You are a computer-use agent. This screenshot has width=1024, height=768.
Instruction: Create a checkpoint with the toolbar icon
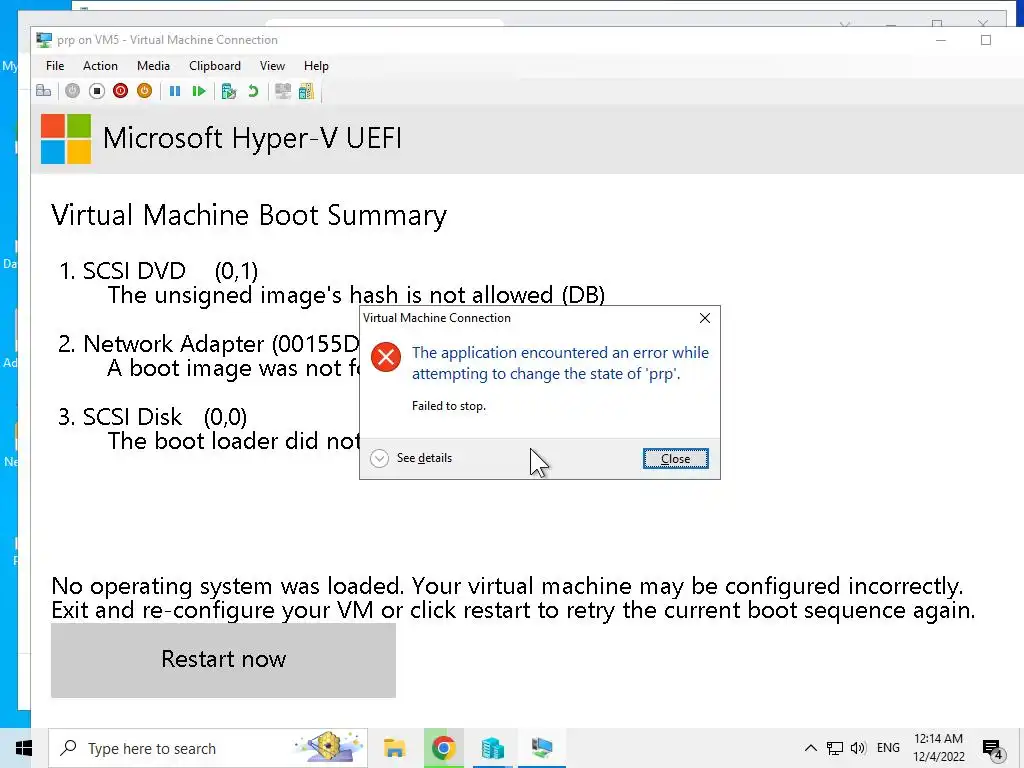tap(229, 91)
